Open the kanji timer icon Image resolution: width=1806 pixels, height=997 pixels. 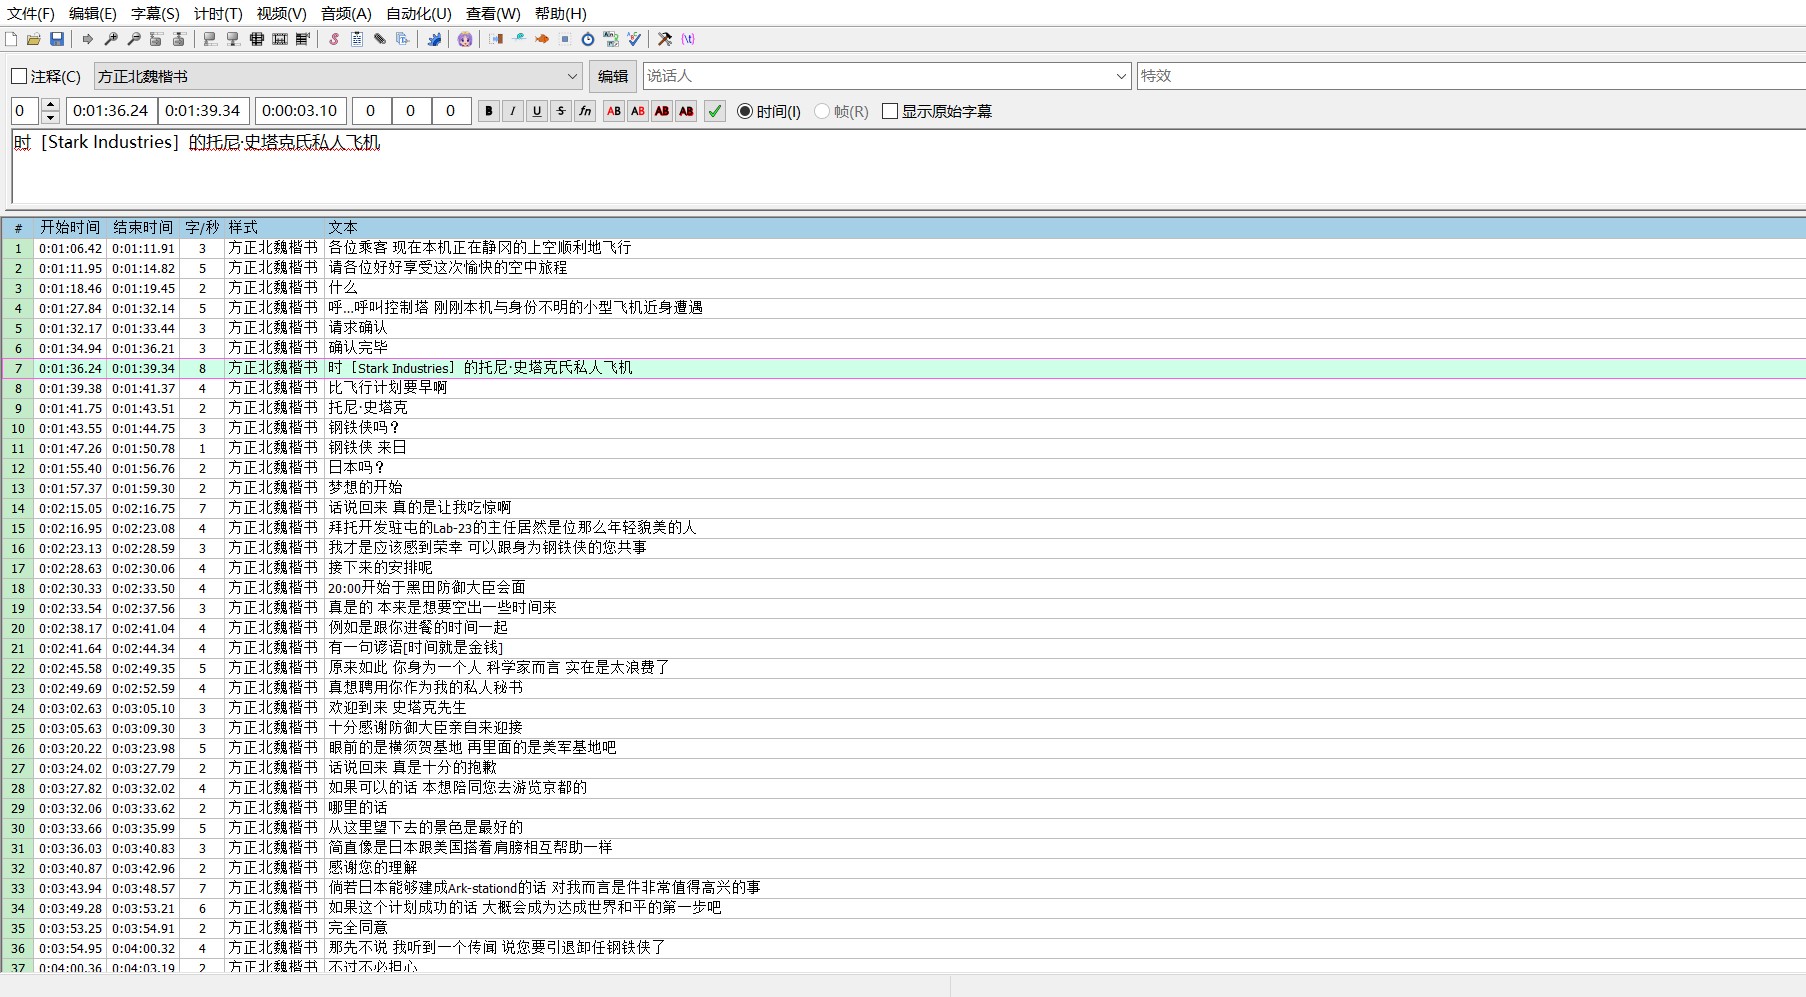pyautogui.click(x=611, y=39)
